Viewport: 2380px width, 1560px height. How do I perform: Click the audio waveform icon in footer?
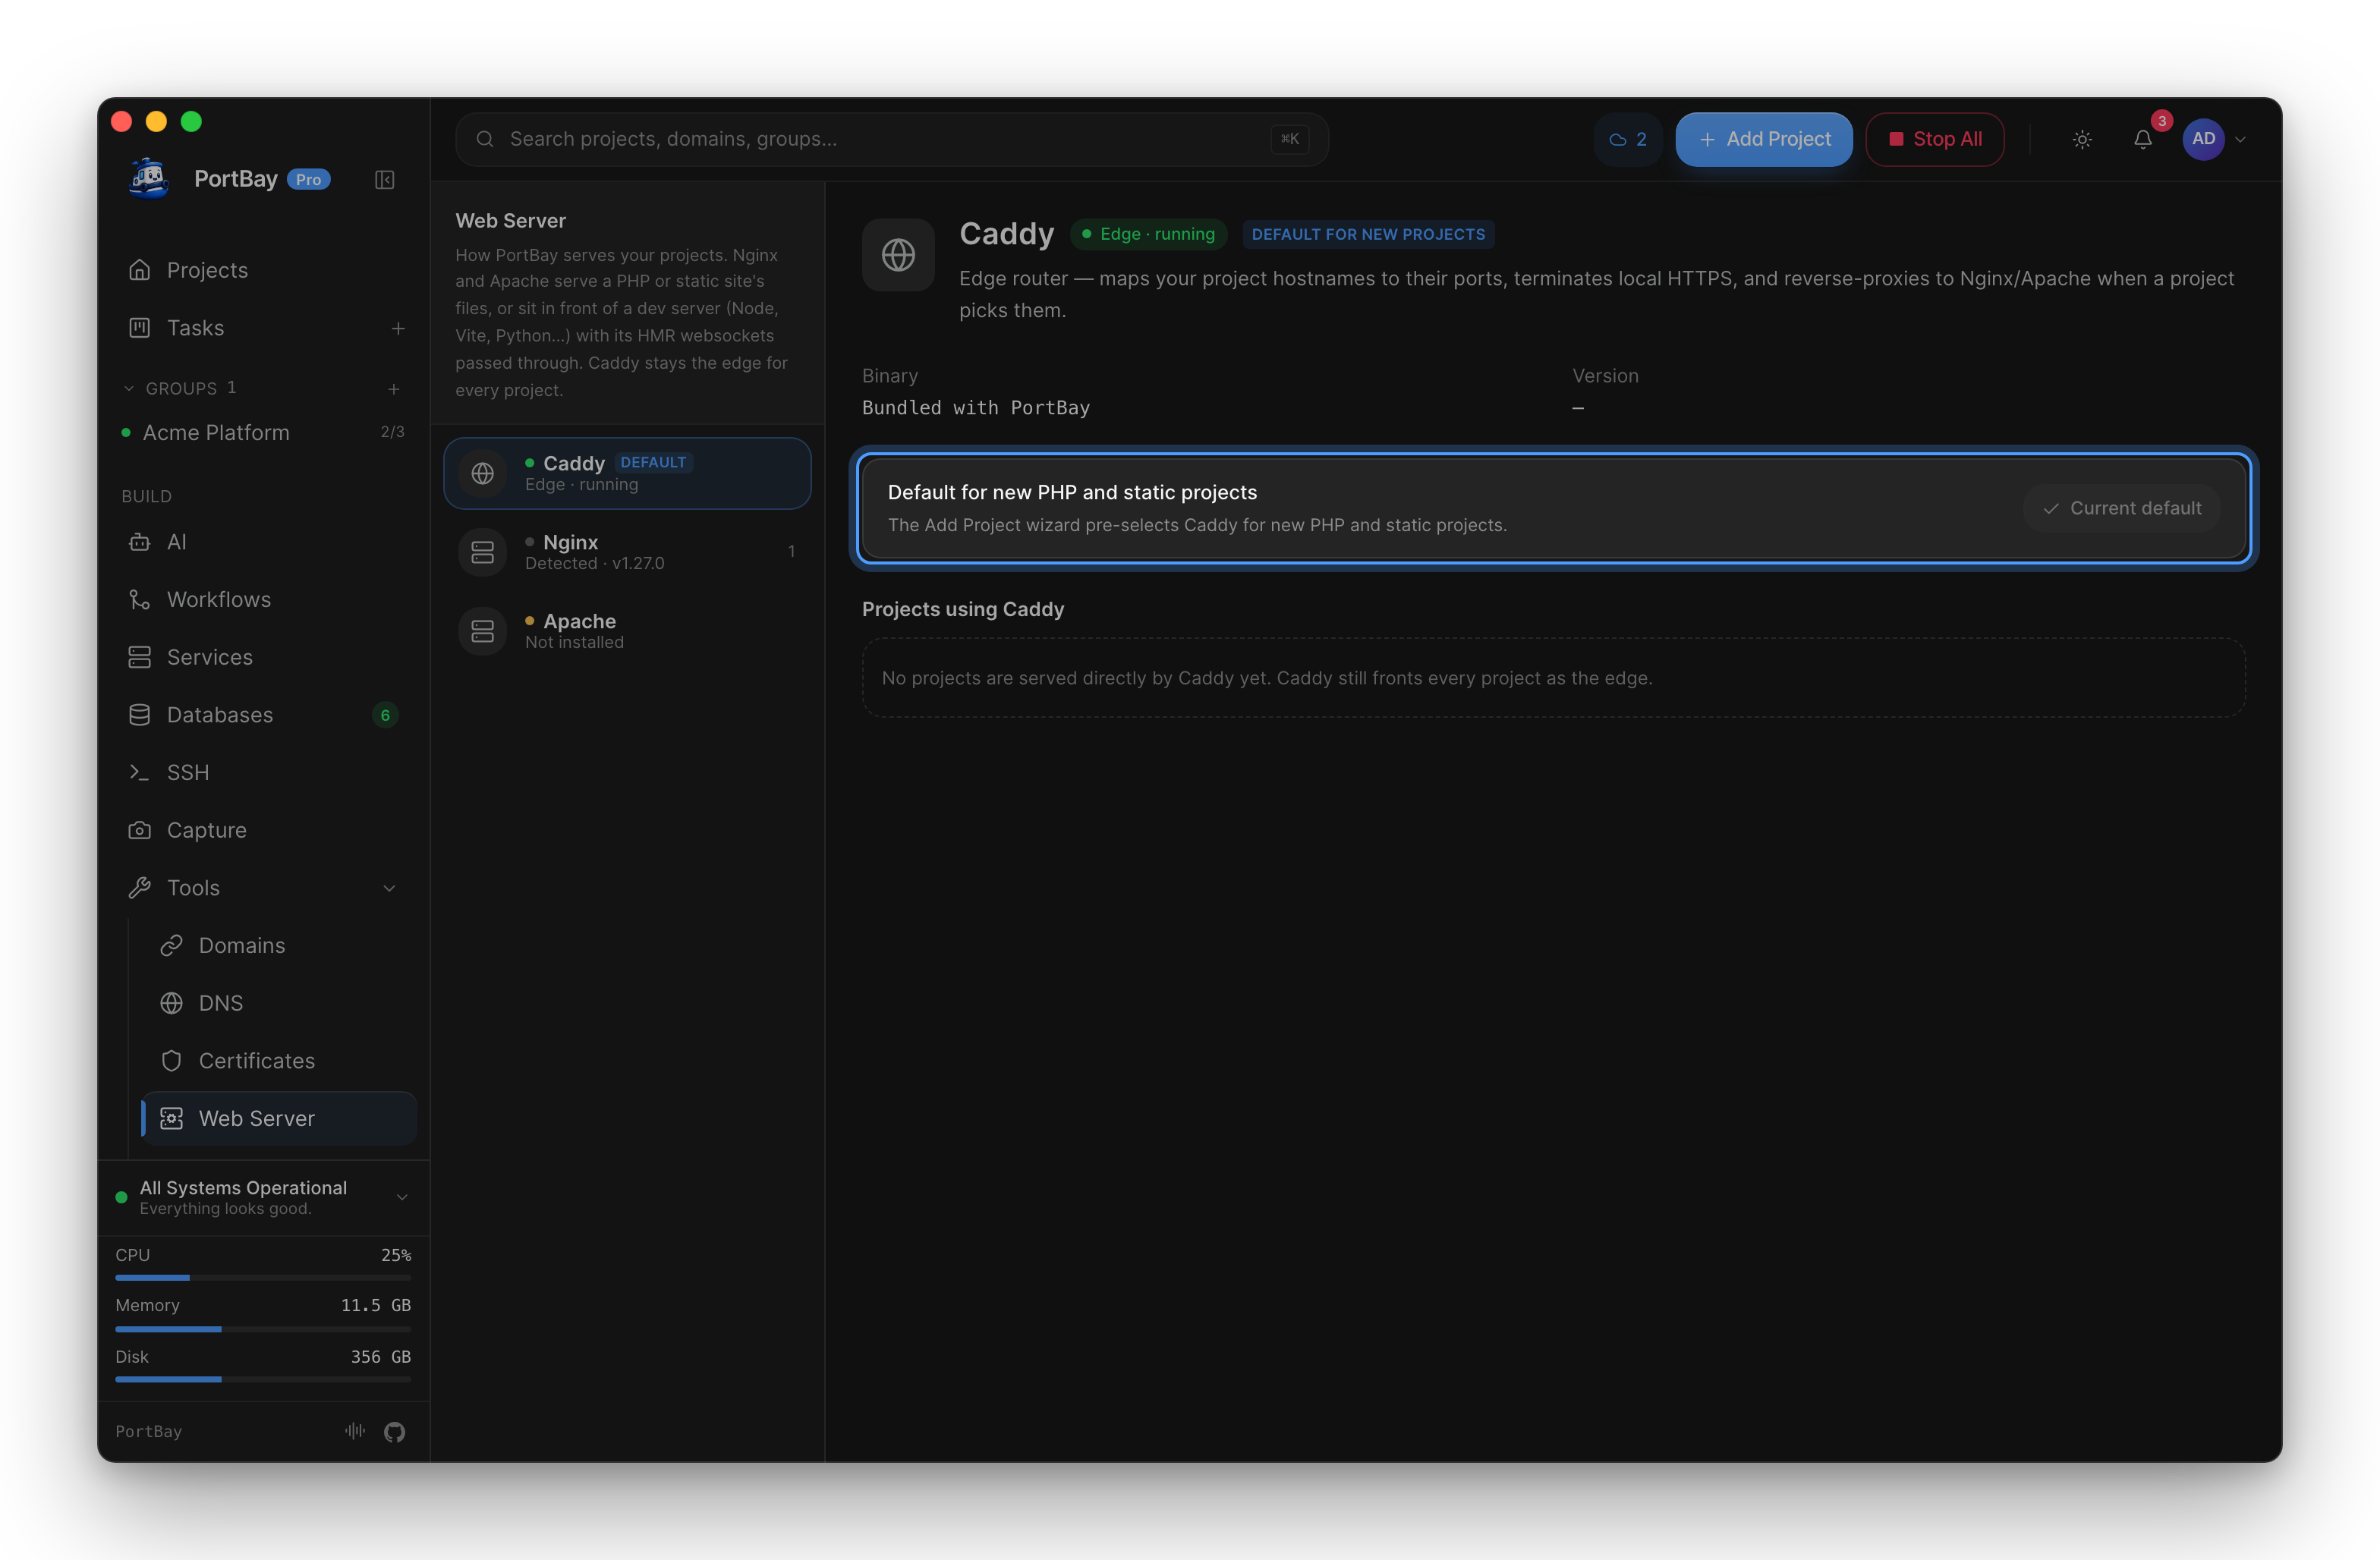[x=355, y=1431]
